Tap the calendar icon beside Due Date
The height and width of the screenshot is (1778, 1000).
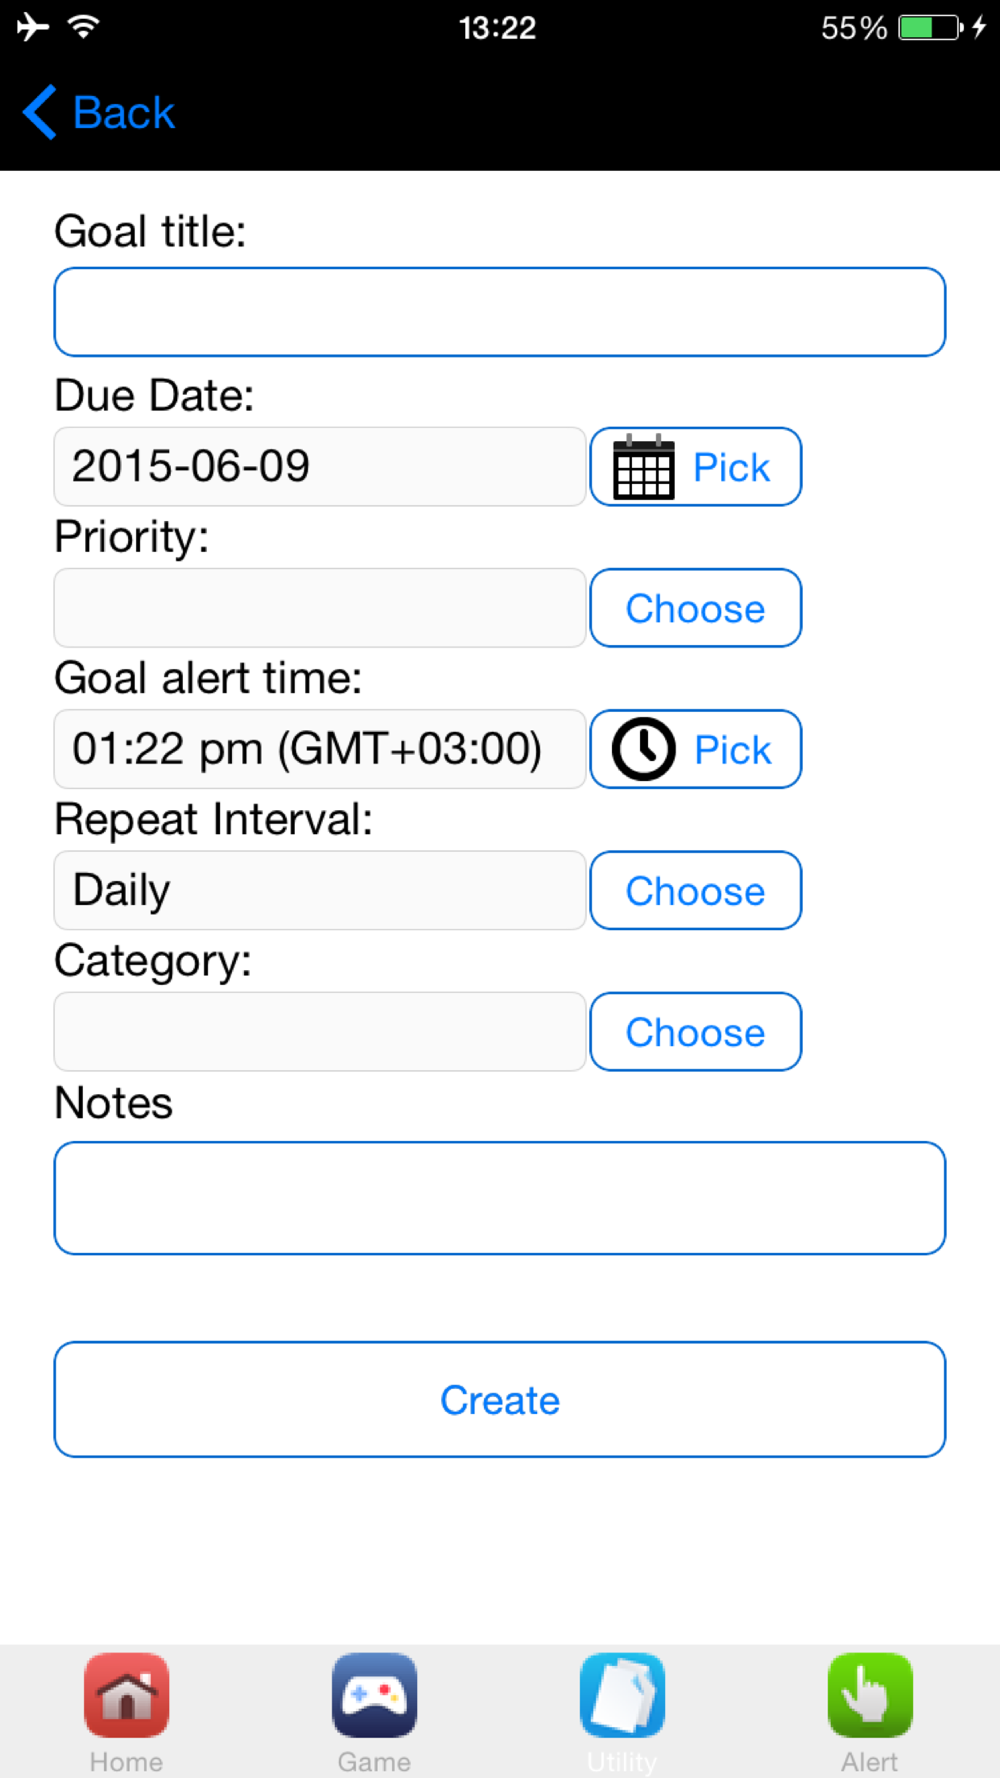[x=643, y=467]
